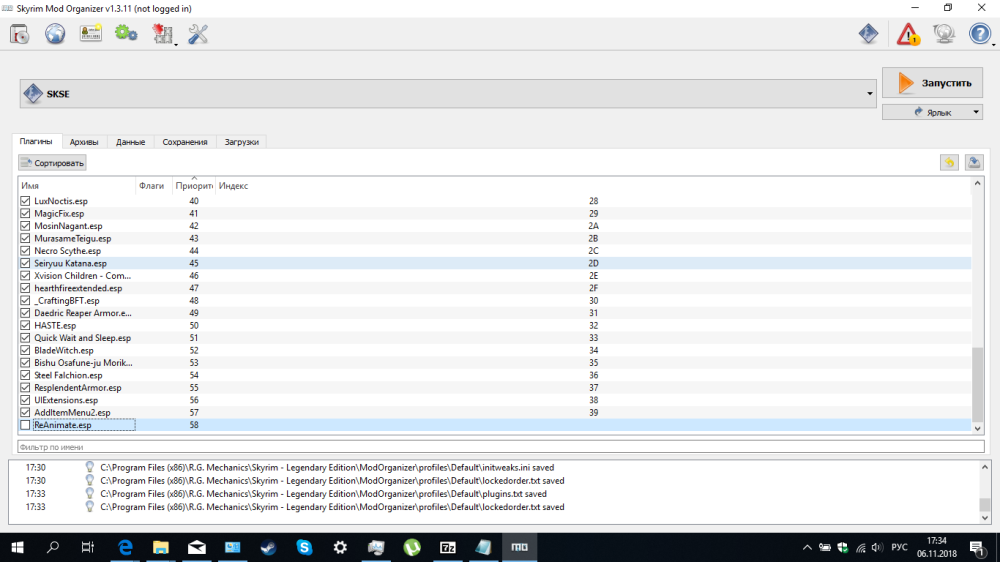Viewport: 1000px width, 562px height.
Task: Click the create backup icon above plugin list
Action: (974, 163)
